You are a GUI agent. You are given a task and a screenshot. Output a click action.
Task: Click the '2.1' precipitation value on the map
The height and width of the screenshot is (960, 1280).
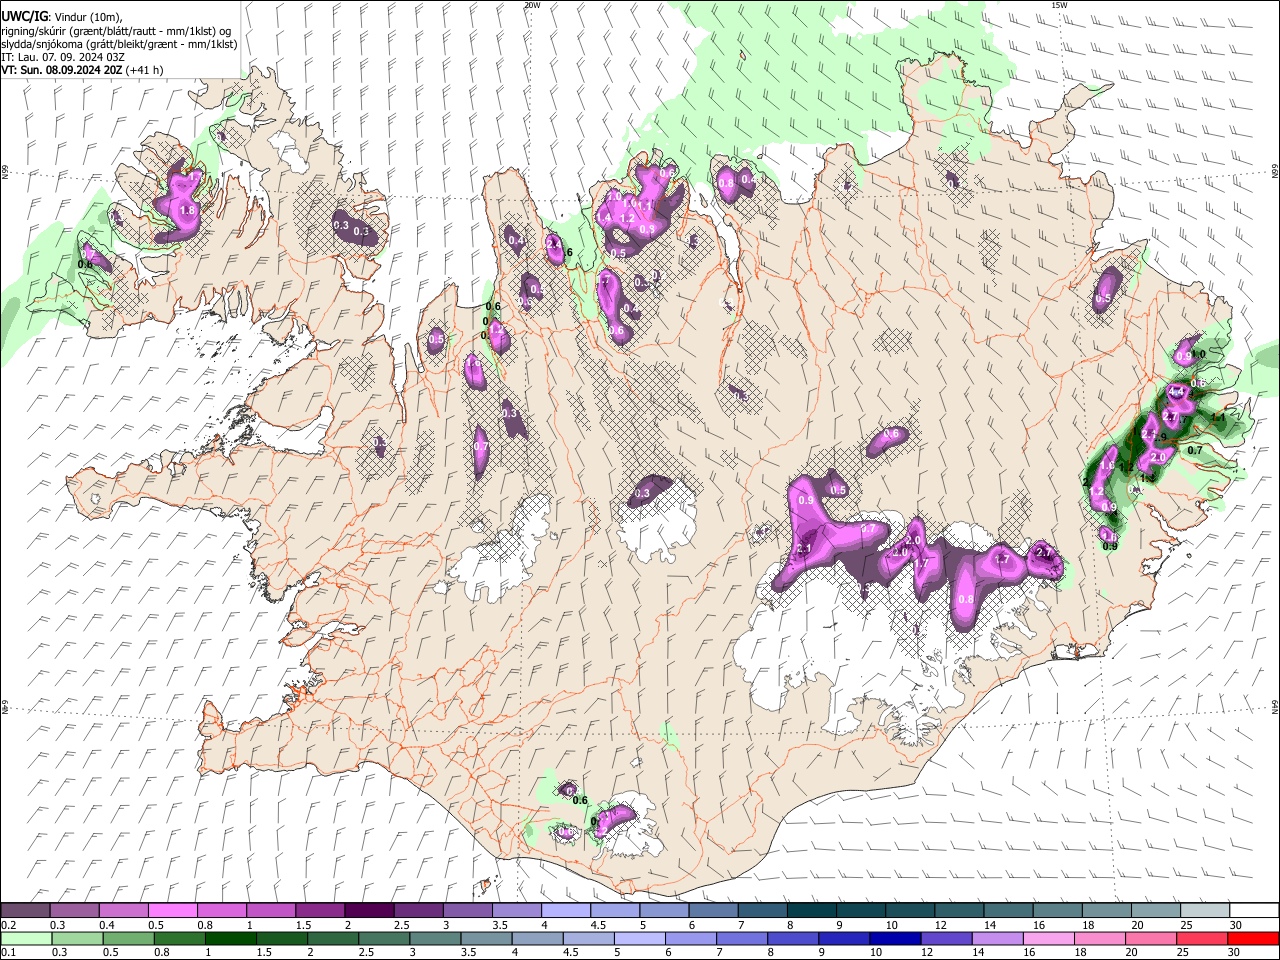[x=804, y=549]
